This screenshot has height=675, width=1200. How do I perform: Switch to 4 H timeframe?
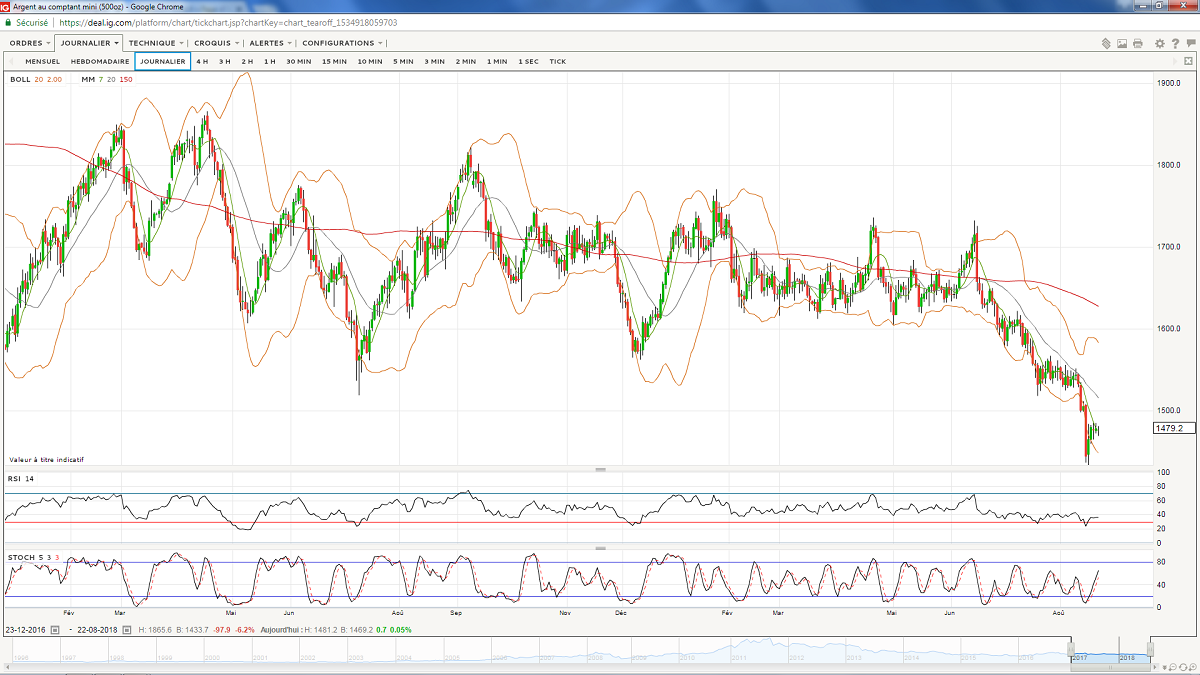[x=202, y=61]
